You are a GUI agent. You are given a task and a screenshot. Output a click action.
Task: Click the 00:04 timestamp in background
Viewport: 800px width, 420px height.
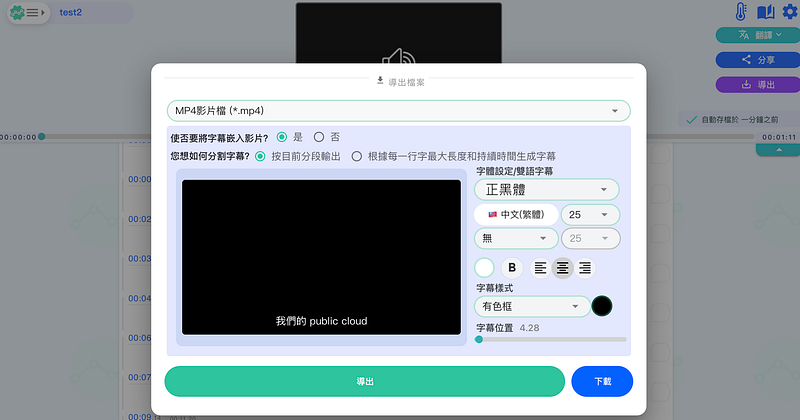pos(139,298)
